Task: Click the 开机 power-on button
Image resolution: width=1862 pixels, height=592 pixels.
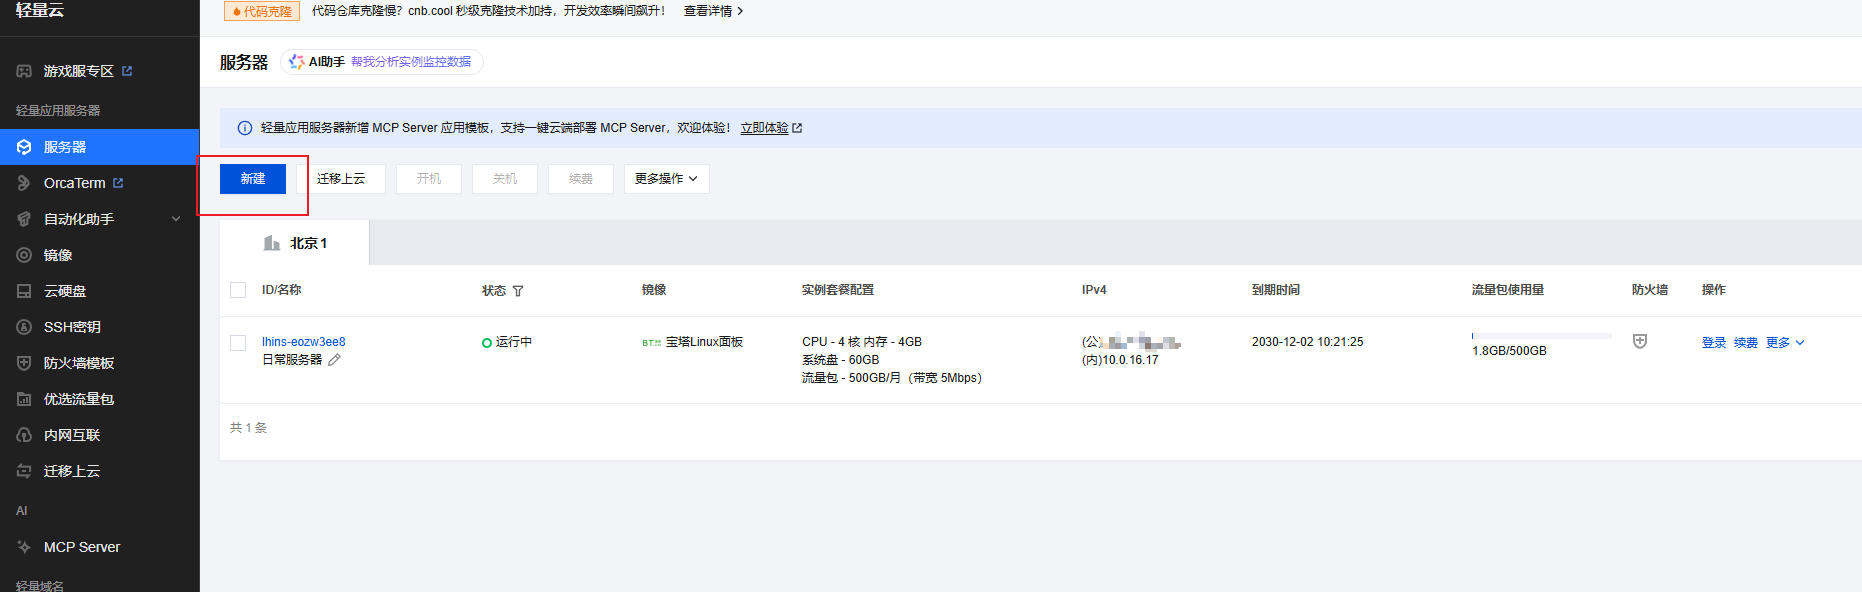Action: 429,179
